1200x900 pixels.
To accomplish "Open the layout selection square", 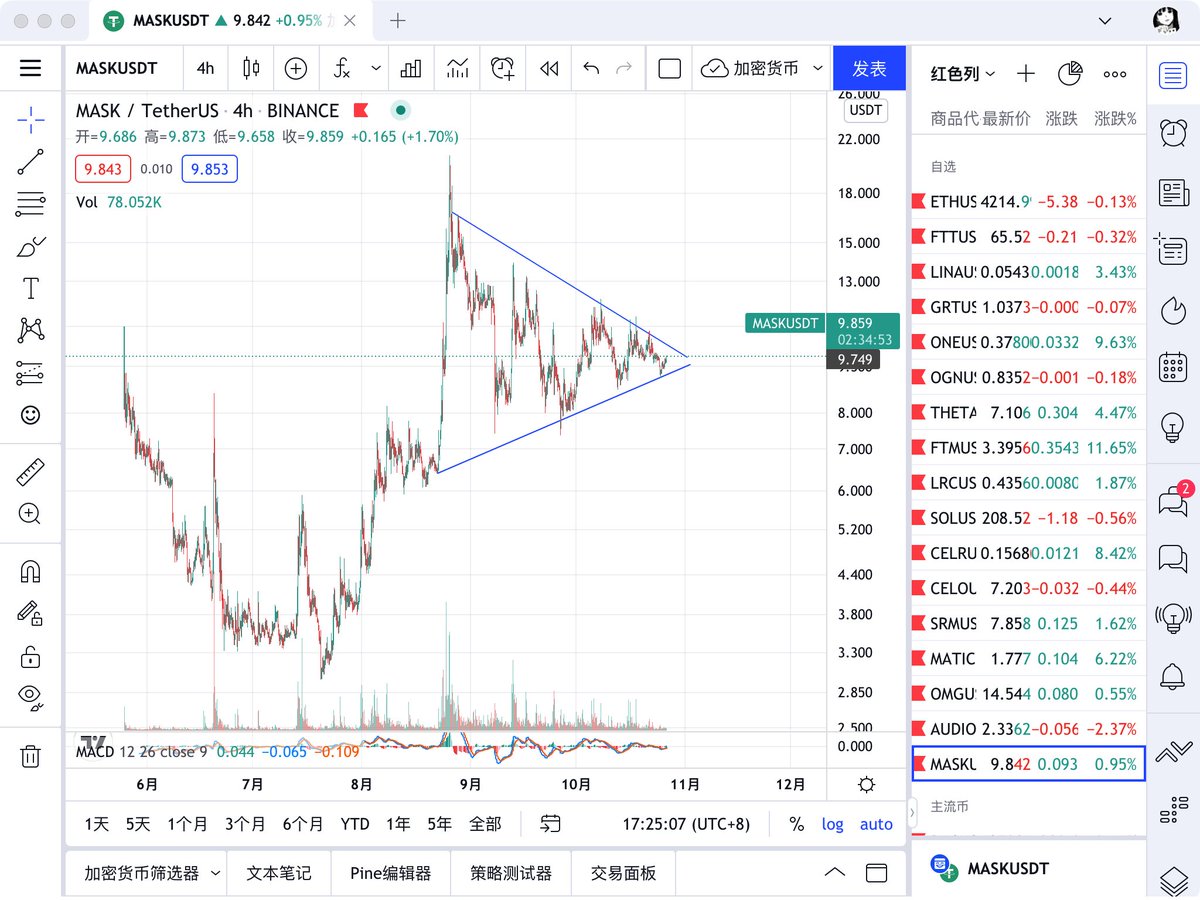I will tap(670, 68).
